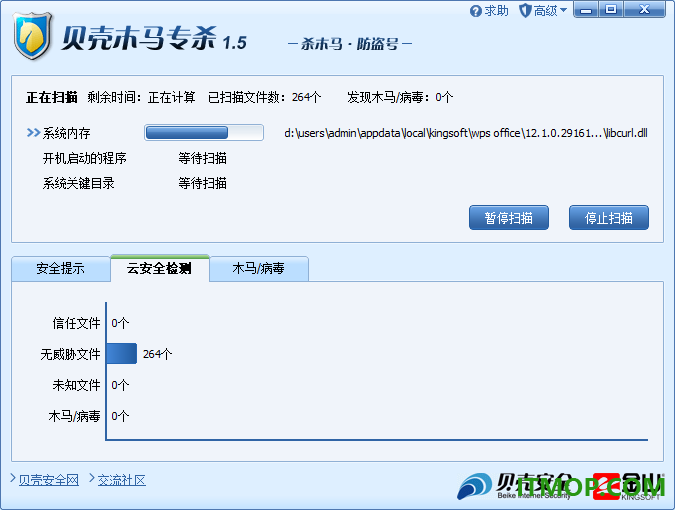Click the 正在扫描 status heading
Image resolution: width=675 pixels, height=510 pixels.
[52, 97]
